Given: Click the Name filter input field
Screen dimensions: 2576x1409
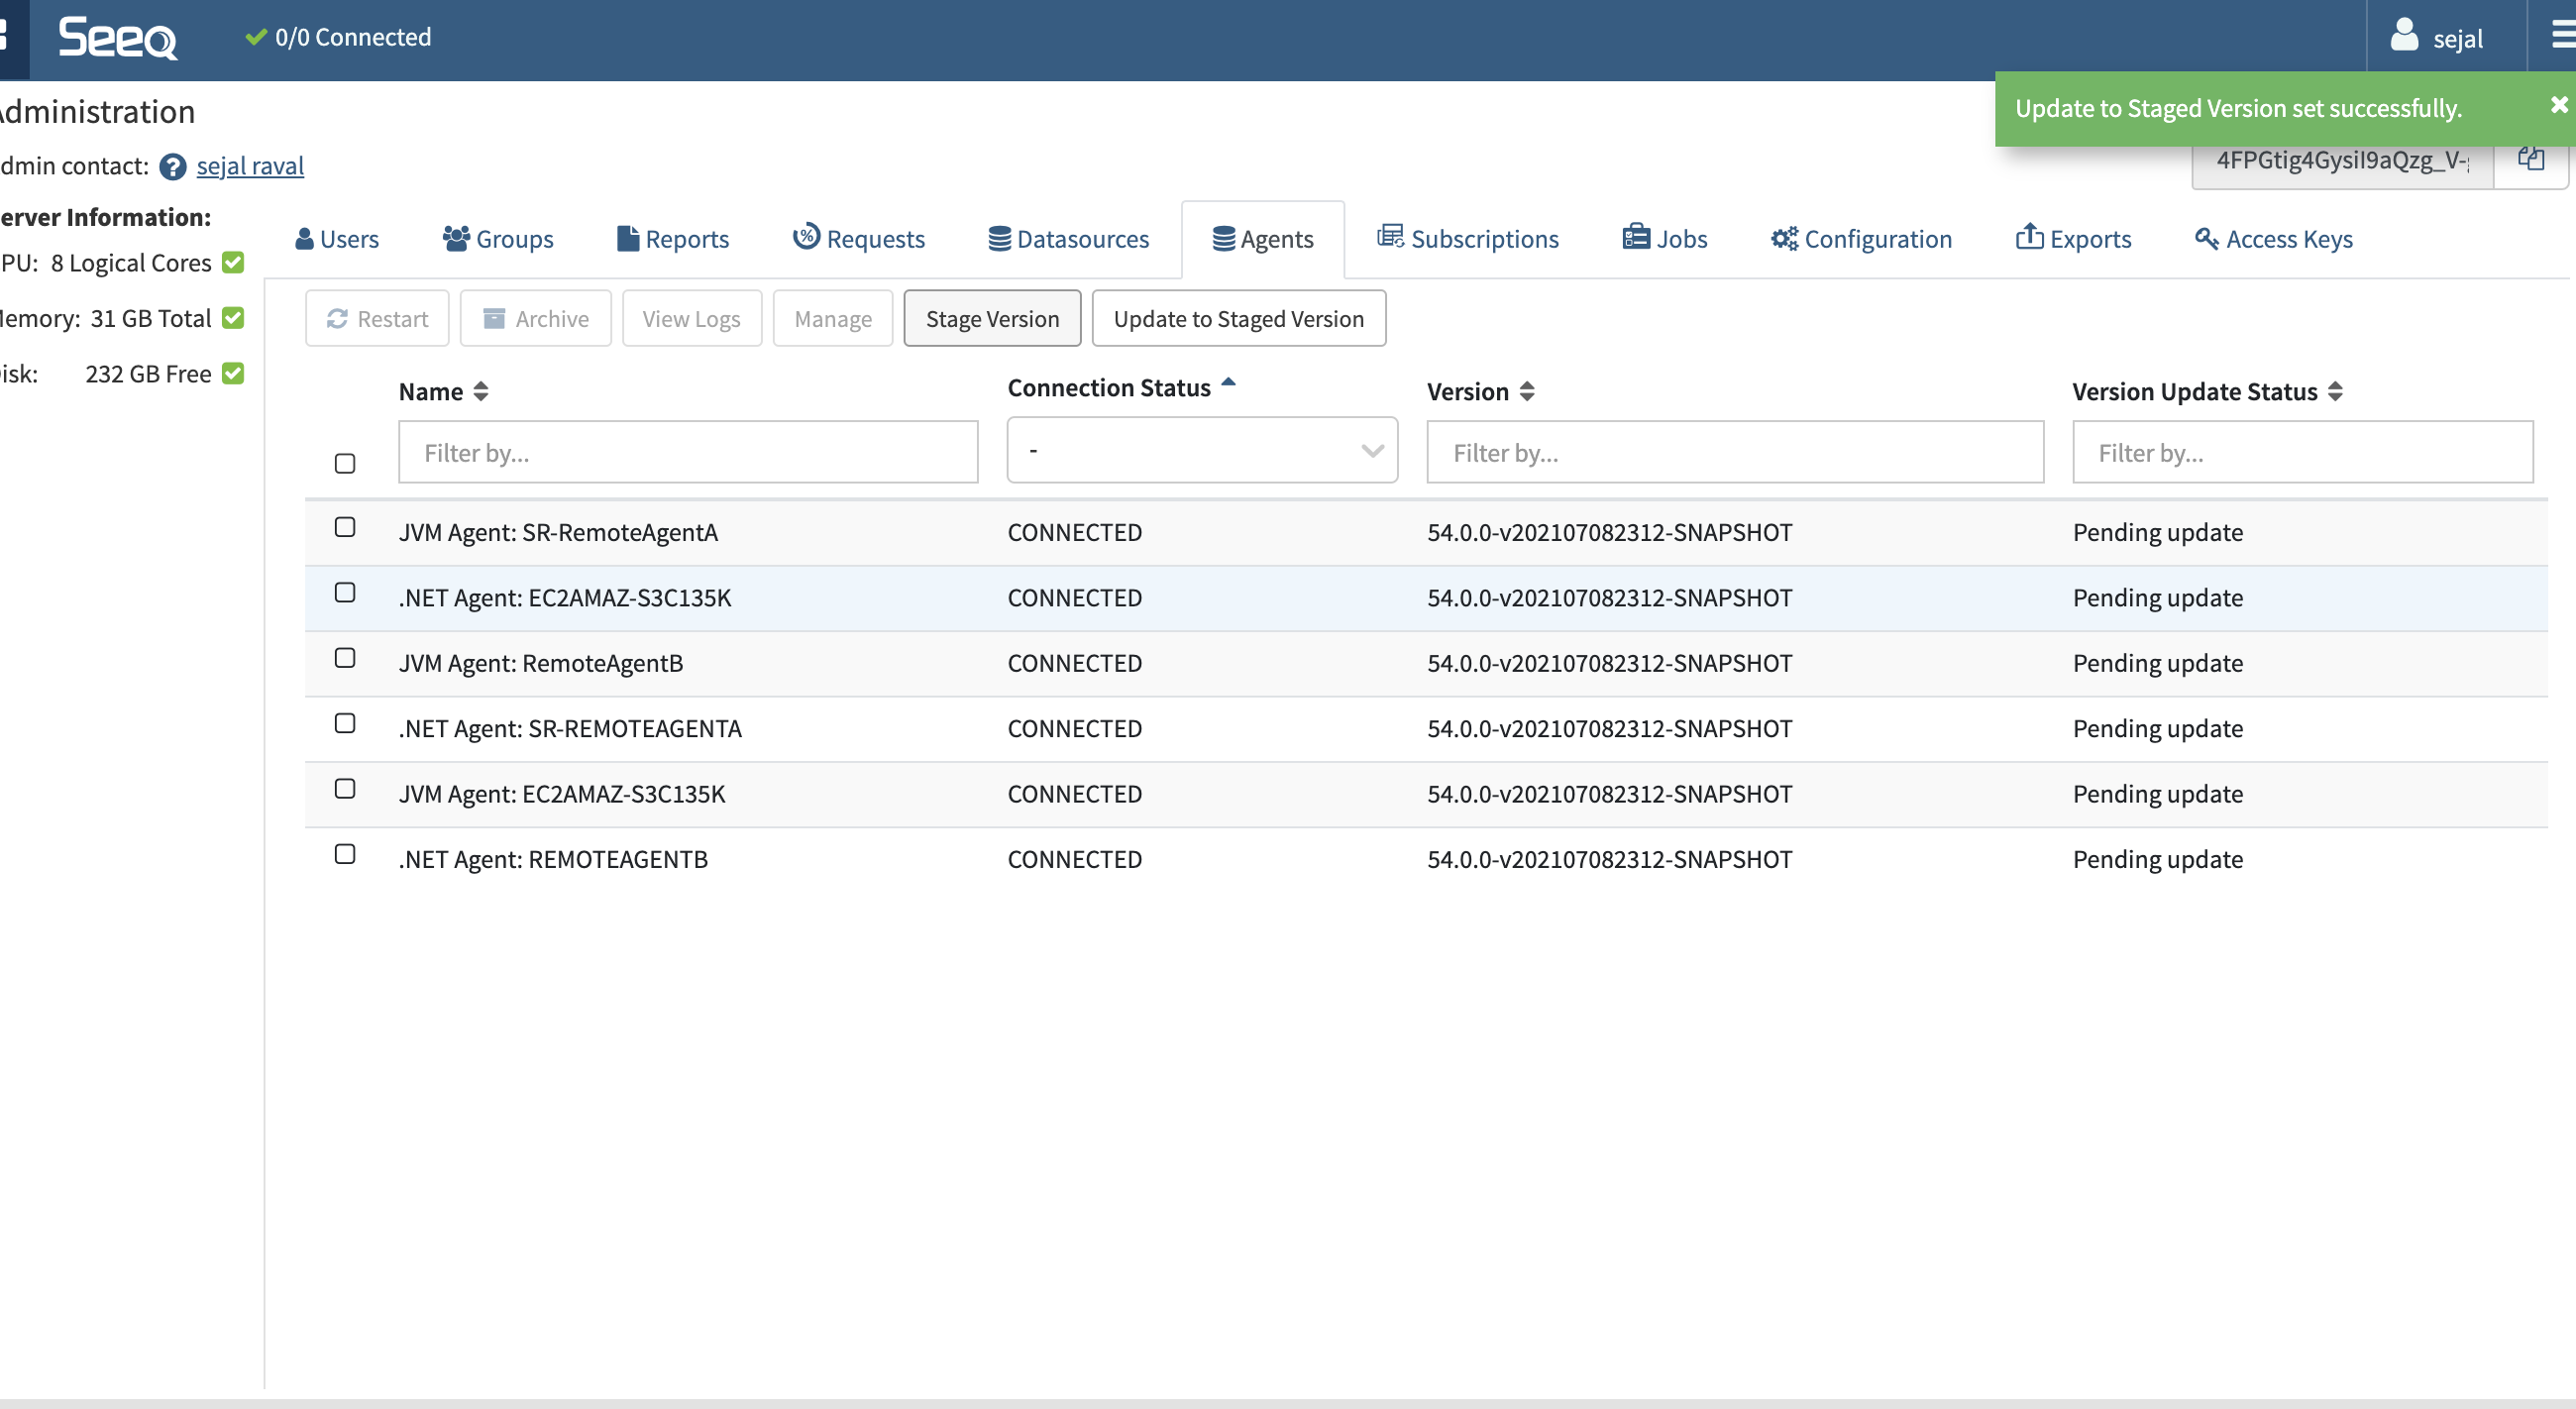Looking at the screenshot, I should click(x=688, y=453).
